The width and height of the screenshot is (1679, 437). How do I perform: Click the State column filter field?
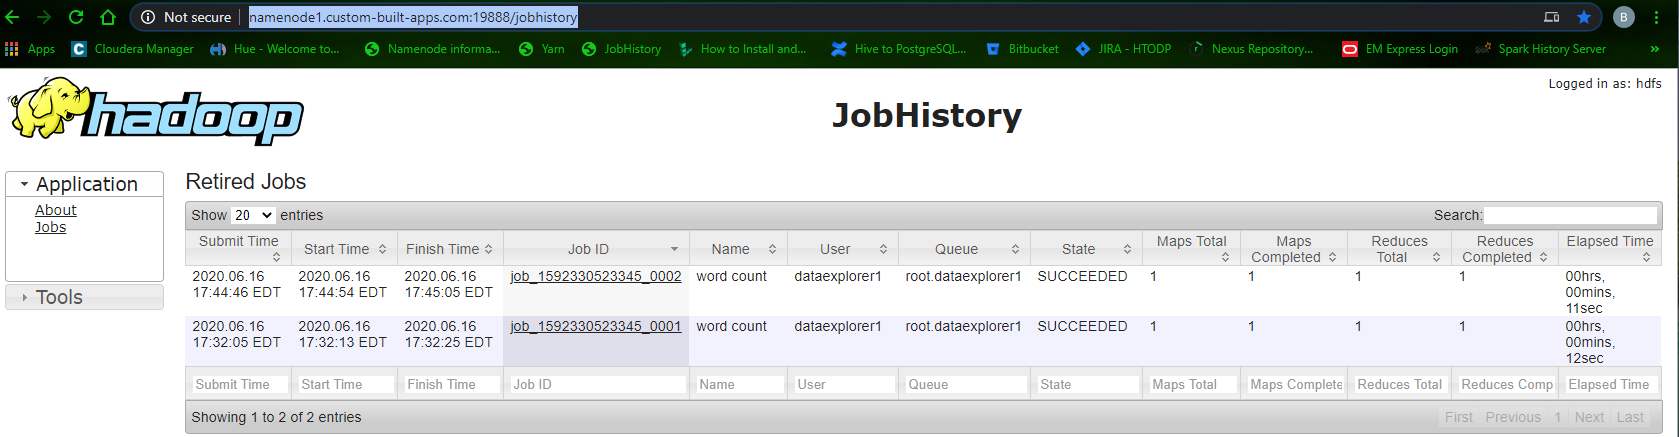pos(1086,384)
